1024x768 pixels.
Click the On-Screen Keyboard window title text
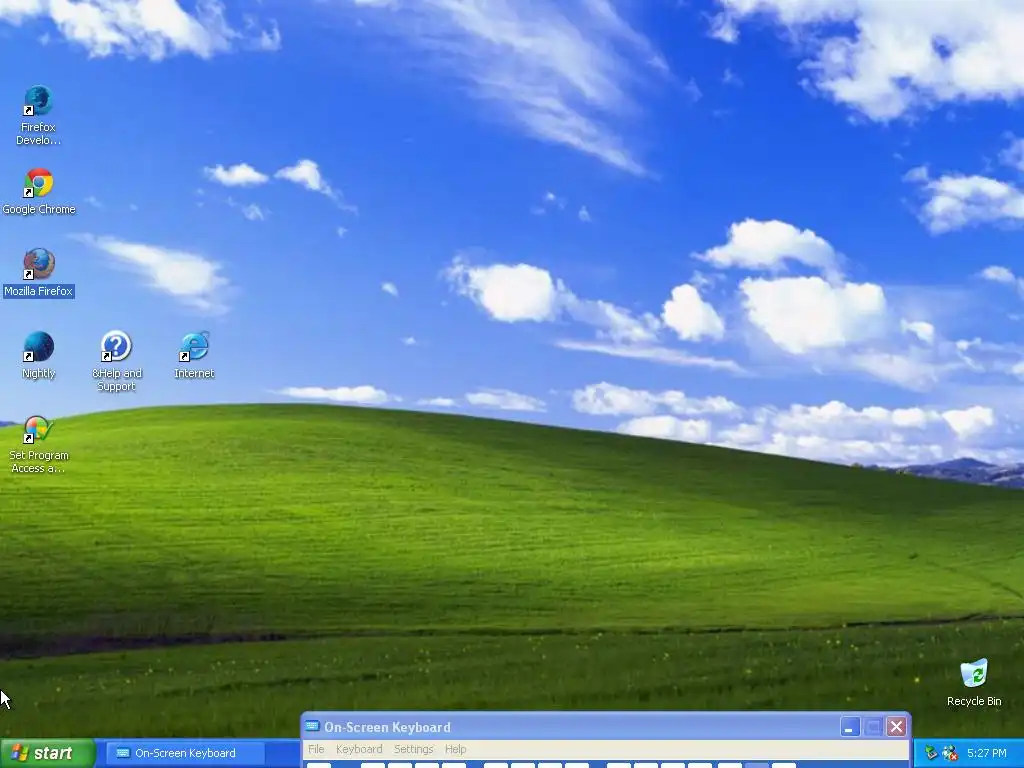pos(387,727)
